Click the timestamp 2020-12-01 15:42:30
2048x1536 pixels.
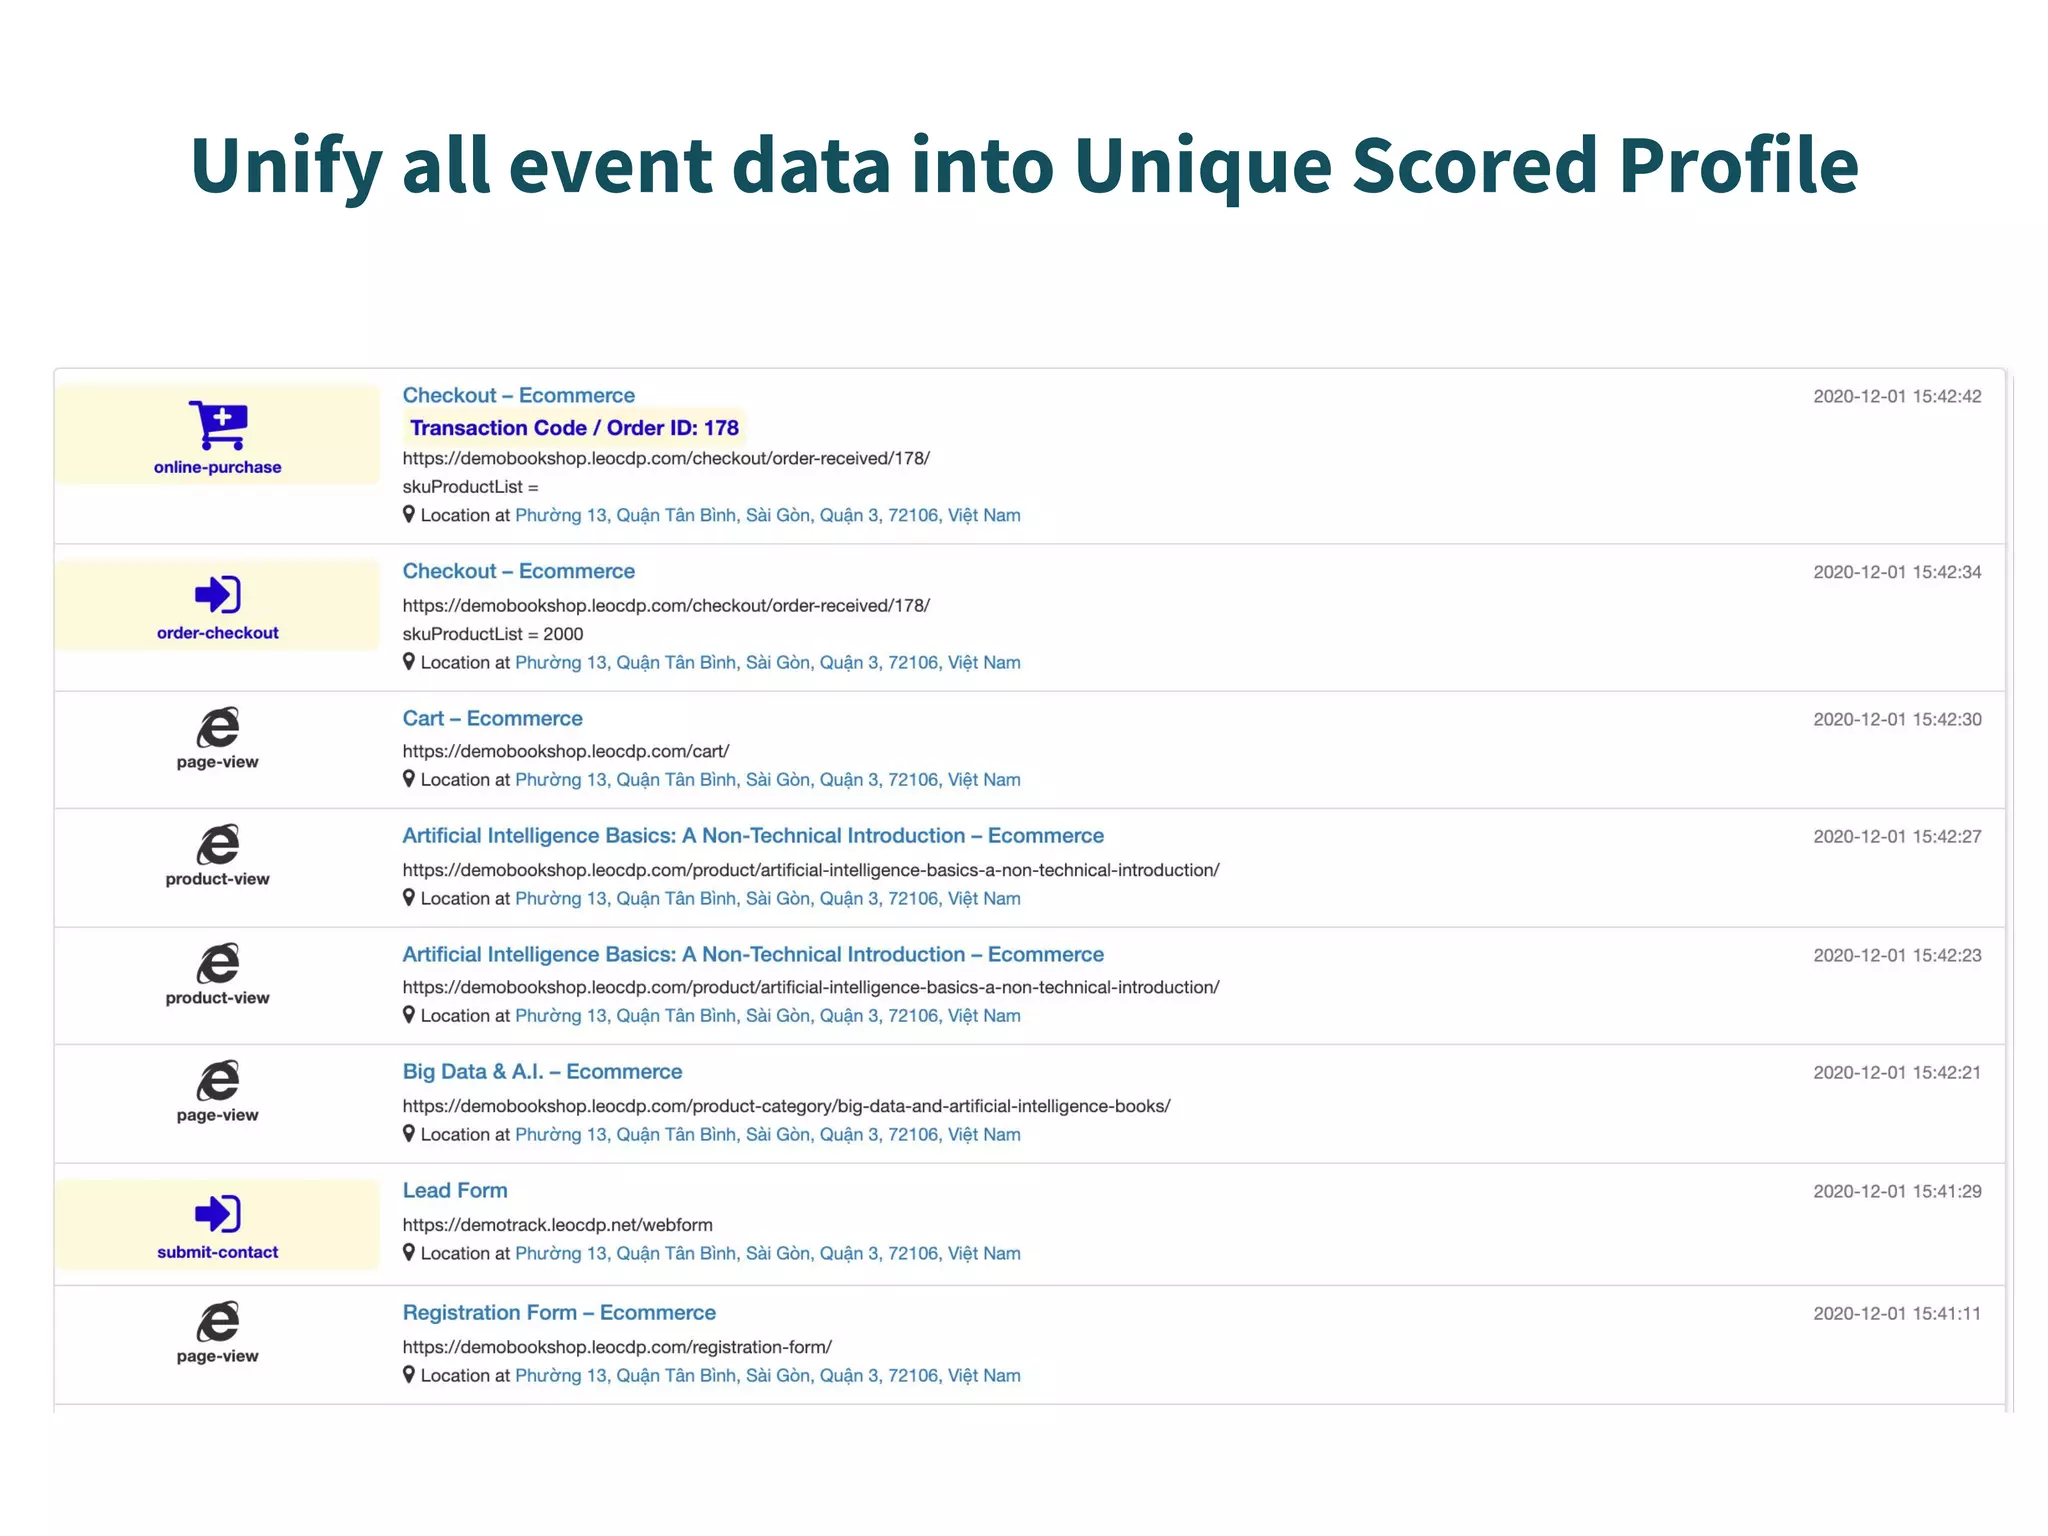[x=1897, y=719]
